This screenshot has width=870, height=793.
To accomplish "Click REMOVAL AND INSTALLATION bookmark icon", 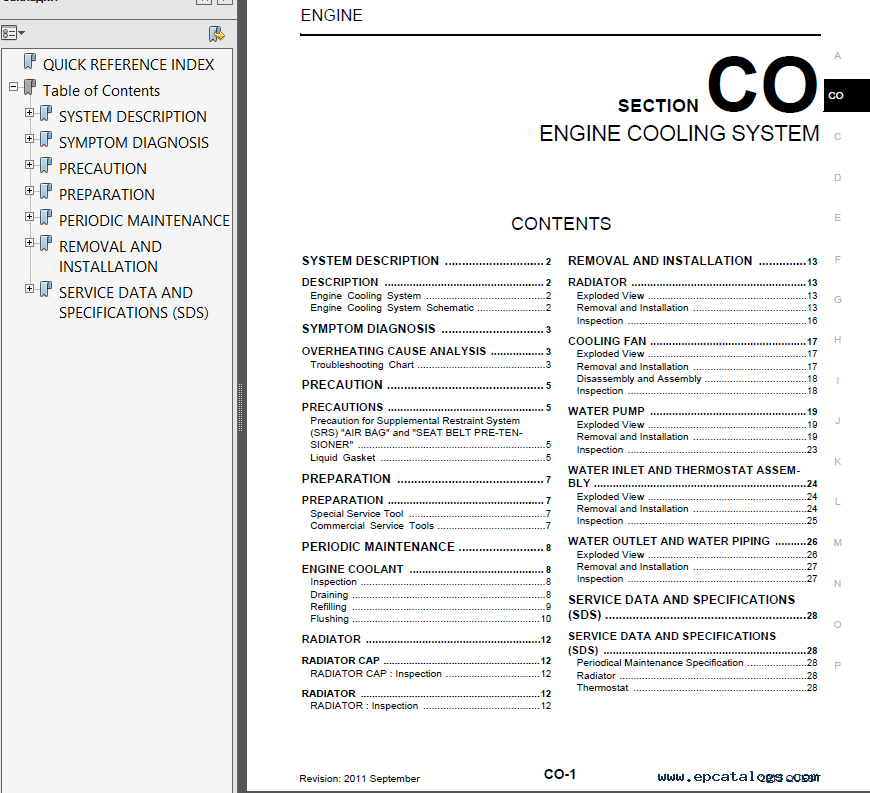I will pyautogui.click(x=46, y=244).
